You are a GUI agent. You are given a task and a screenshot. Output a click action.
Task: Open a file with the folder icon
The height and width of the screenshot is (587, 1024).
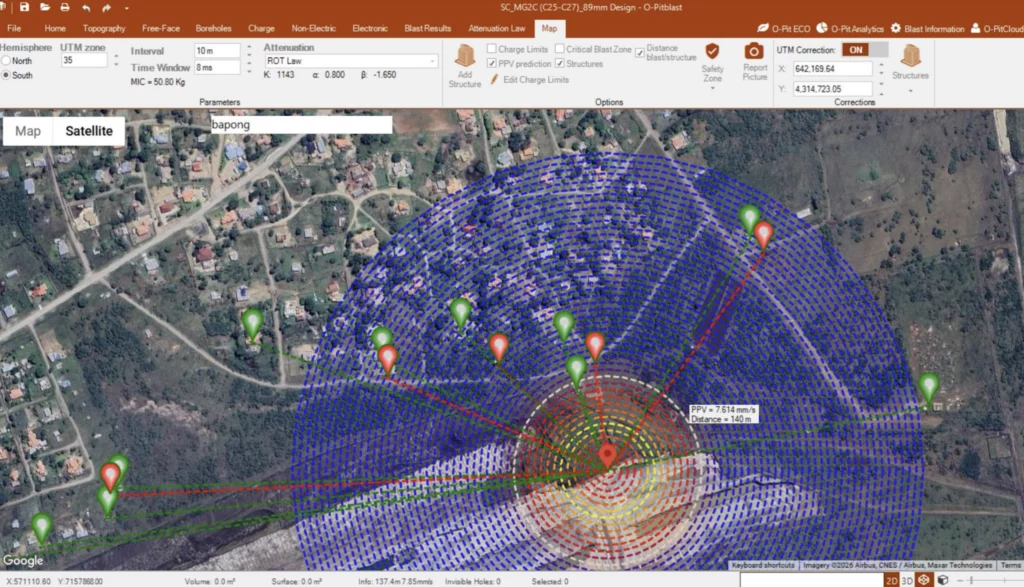(45, 7)
